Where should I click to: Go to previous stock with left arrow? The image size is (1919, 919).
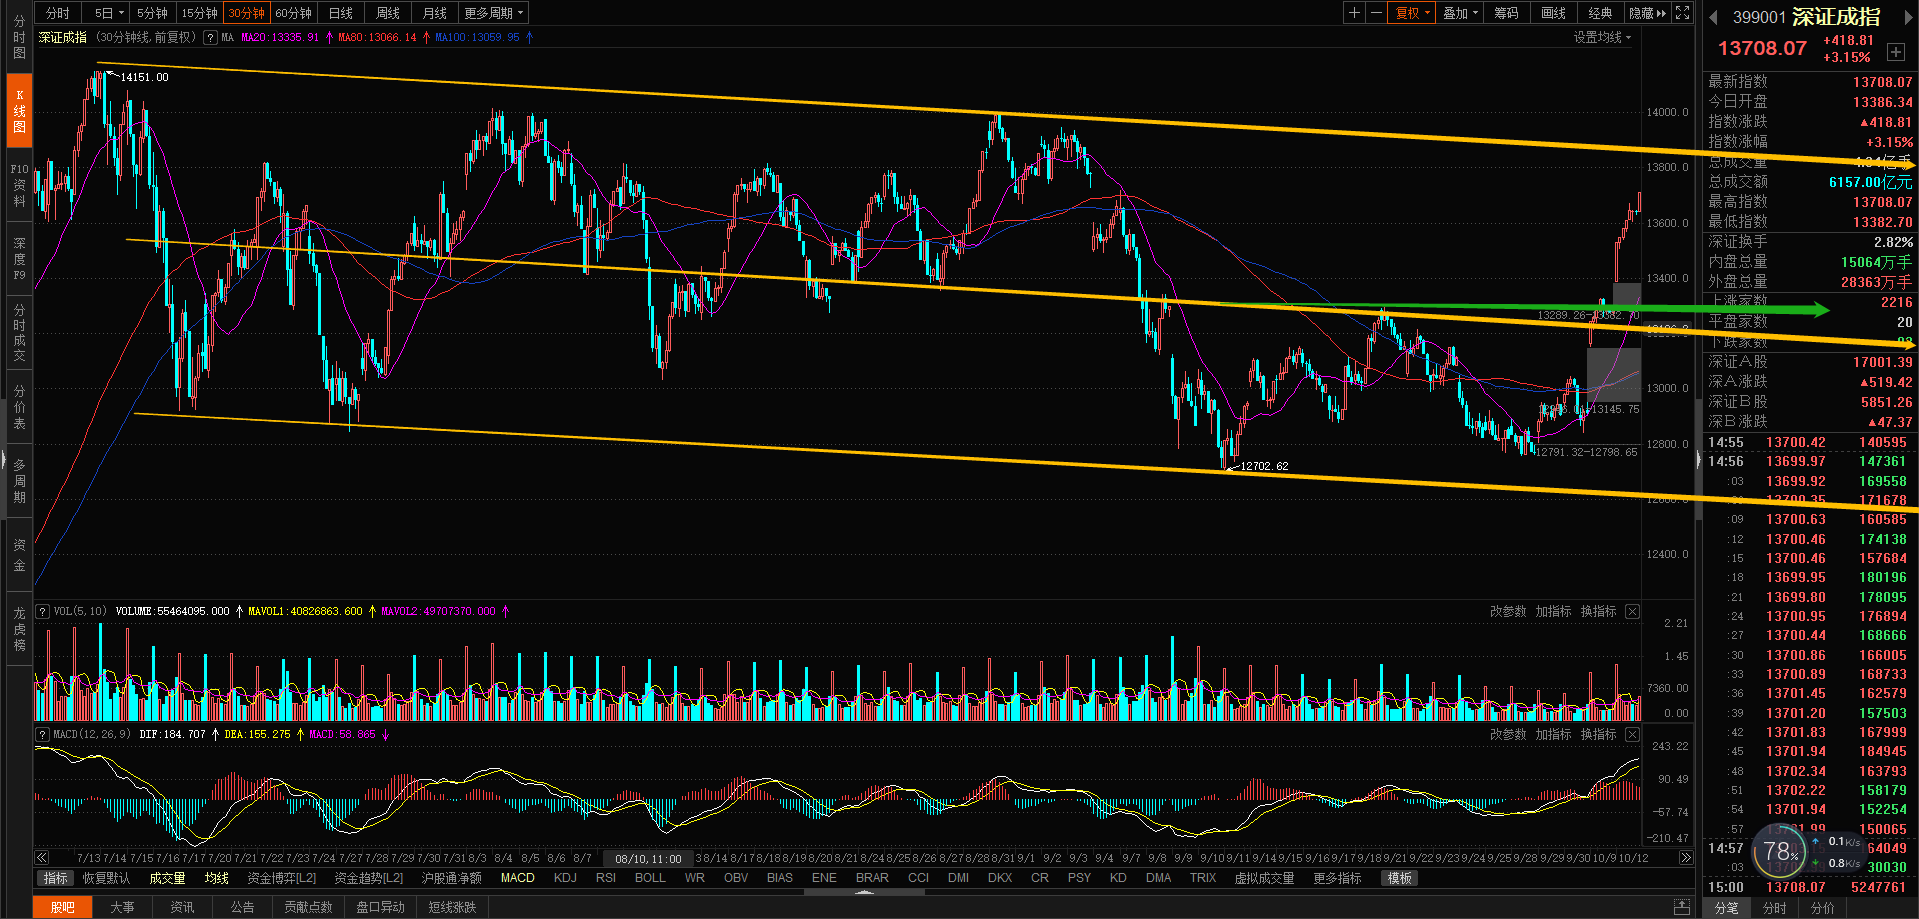click(x=1713, y=17)
